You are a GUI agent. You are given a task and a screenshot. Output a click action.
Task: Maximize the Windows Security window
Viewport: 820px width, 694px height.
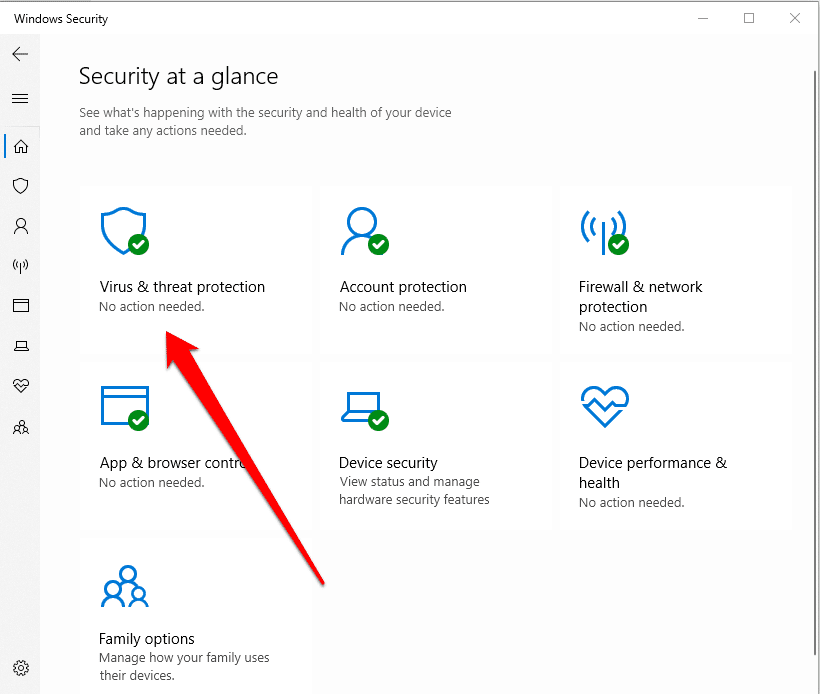749,18
